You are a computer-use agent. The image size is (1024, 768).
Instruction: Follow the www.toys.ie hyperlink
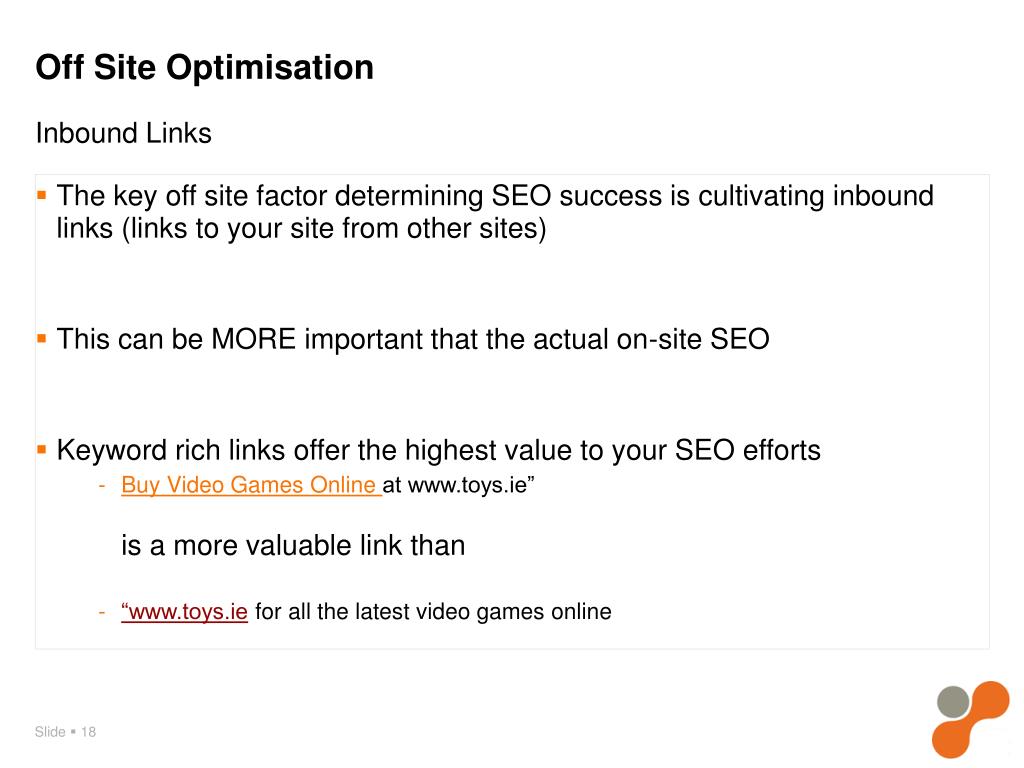coord(184,611)
